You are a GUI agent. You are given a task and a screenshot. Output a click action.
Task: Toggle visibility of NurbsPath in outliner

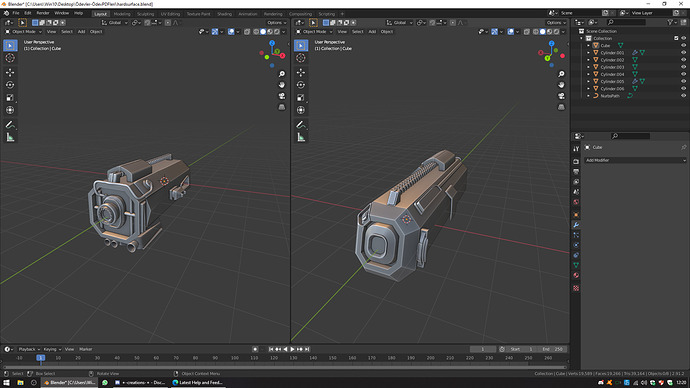(683, 95)
